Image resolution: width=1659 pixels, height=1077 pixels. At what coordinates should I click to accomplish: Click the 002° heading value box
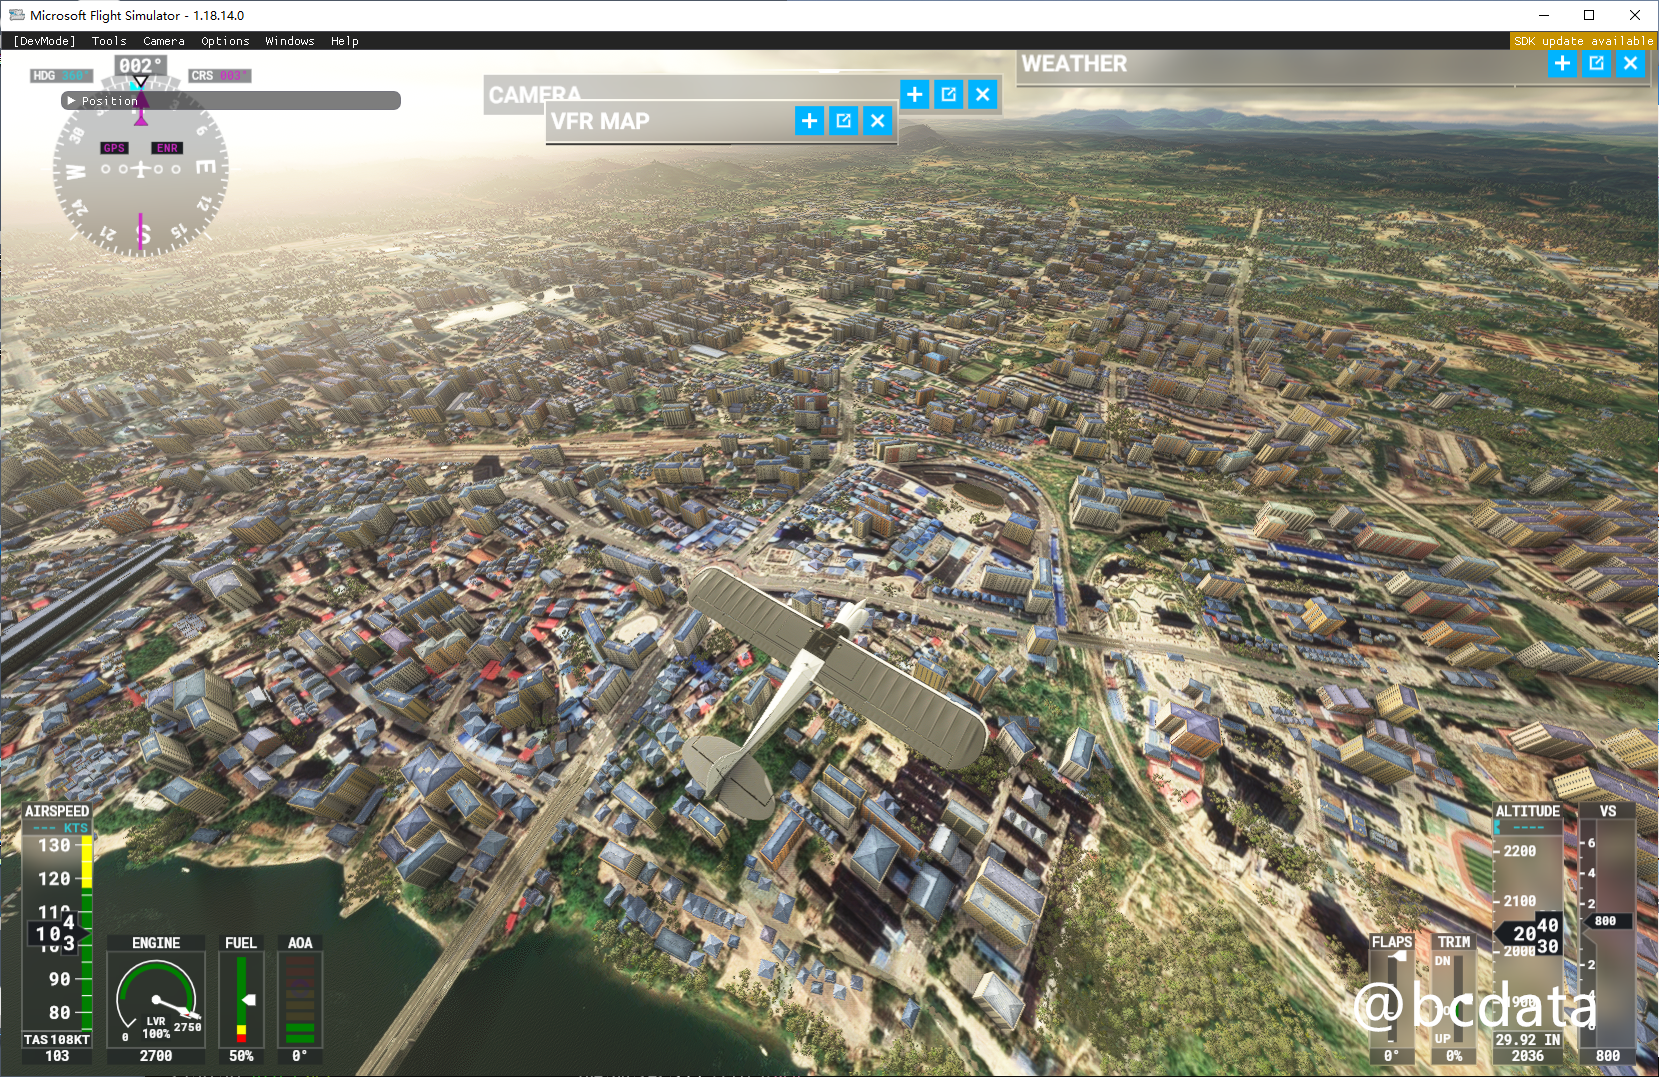(x=140, y=66)
